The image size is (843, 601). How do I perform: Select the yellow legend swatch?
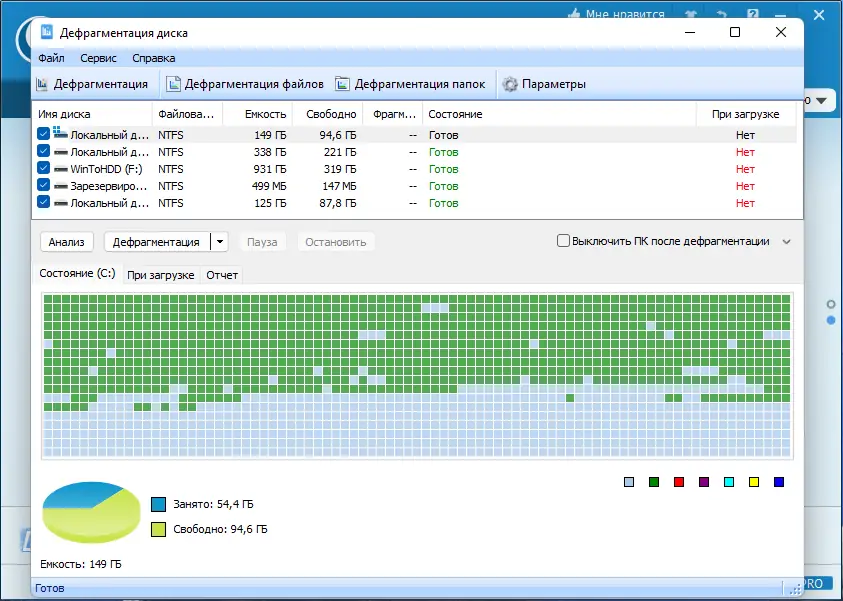(x=754, y=482)
